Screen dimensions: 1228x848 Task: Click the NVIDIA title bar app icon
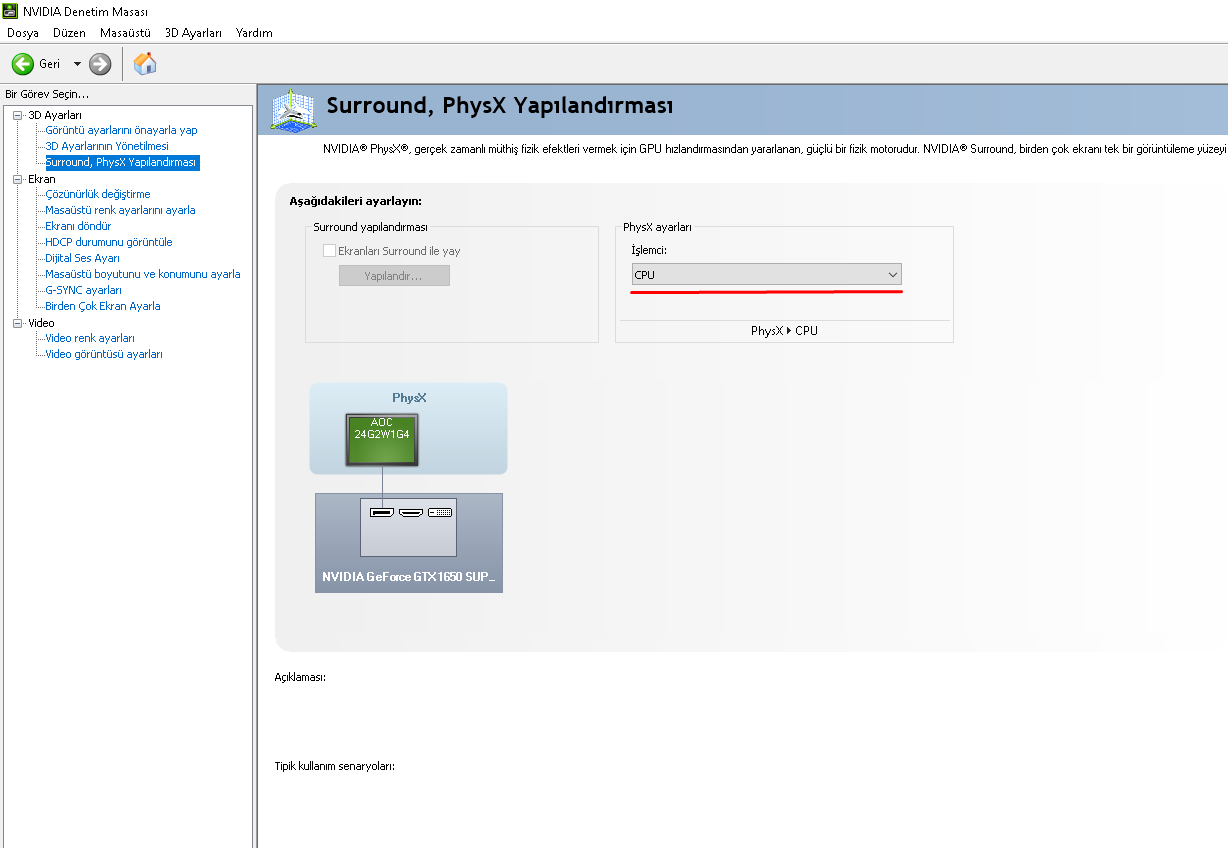tap(11, 12)
